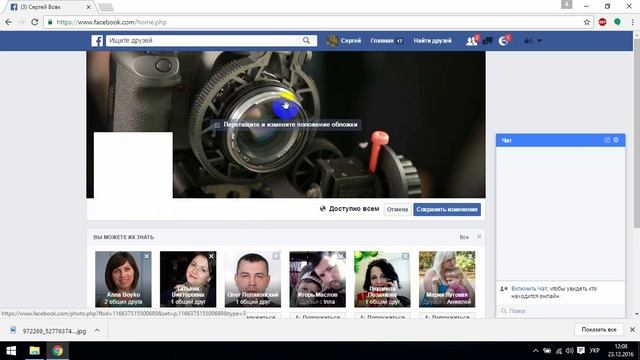Image resolution: width=640 pixels, height=360 pixels.
Task: Open the Windows Start menu
Action: [11, 351]
